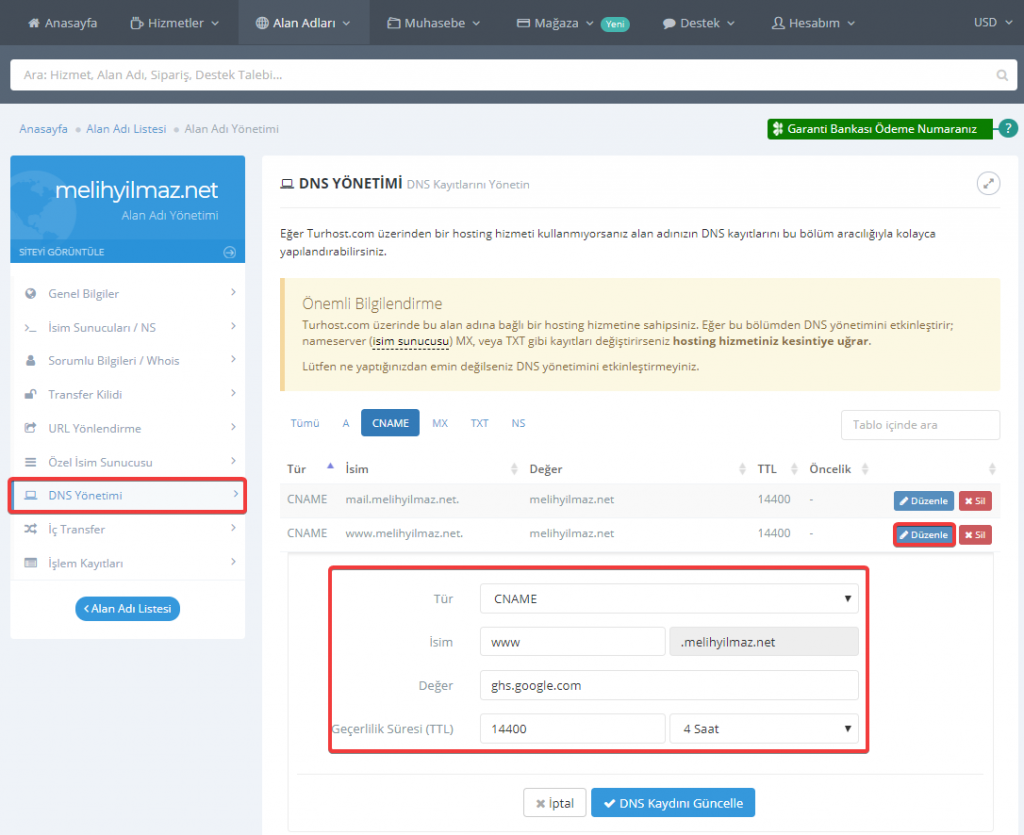Open the USD currency dropdown
This screenshot has width=1024, height=835.
(x=991, y=22)
